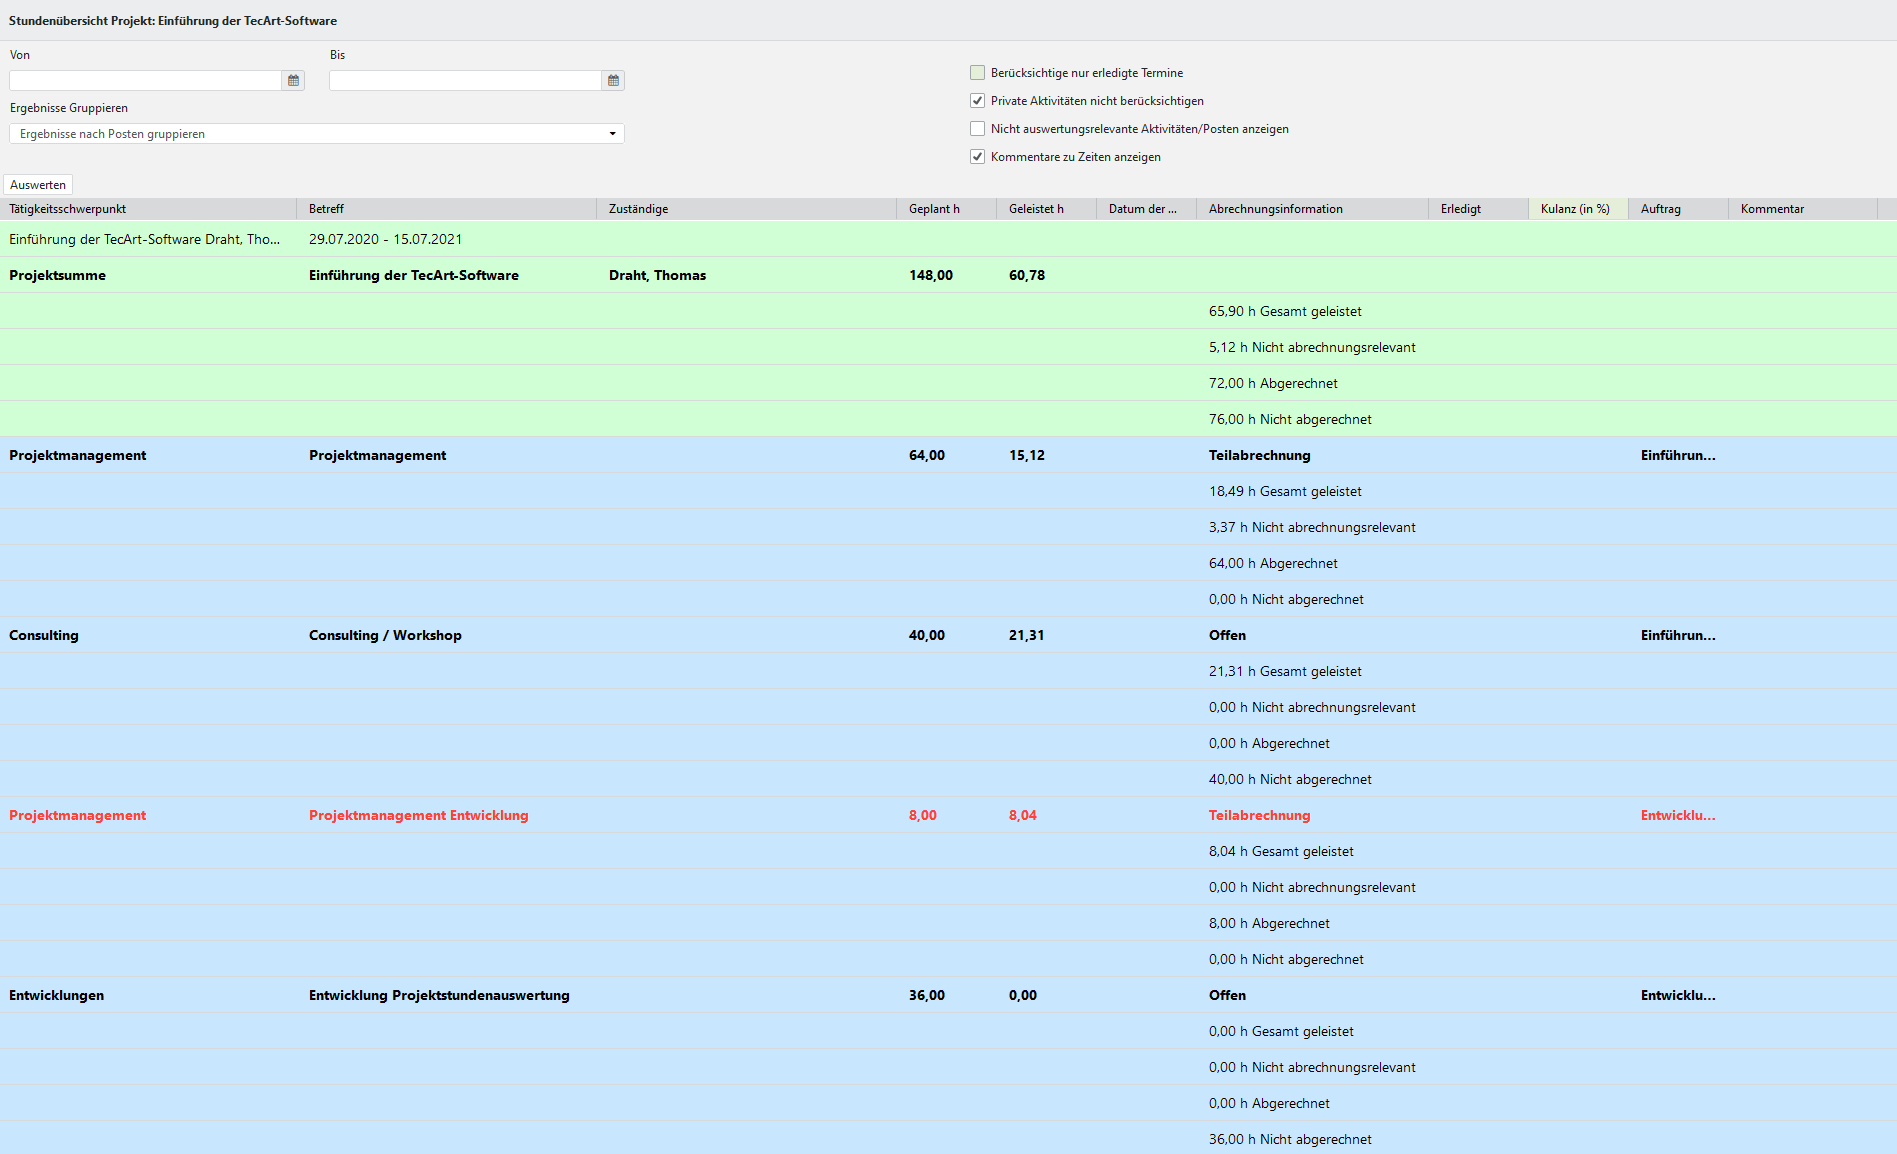Click planned hours value 148,00
The image size is (1897, 1154).
click(931, 275)
